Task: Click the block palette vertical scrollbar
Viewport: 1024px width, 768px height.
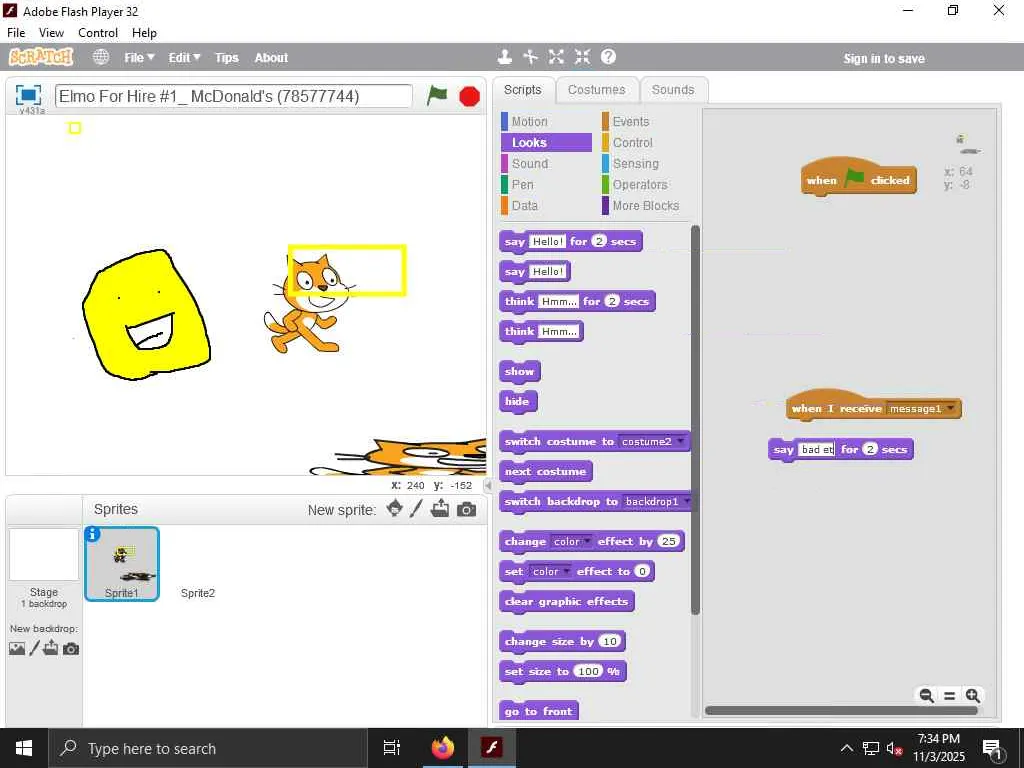Action: (x=695, y=419)
